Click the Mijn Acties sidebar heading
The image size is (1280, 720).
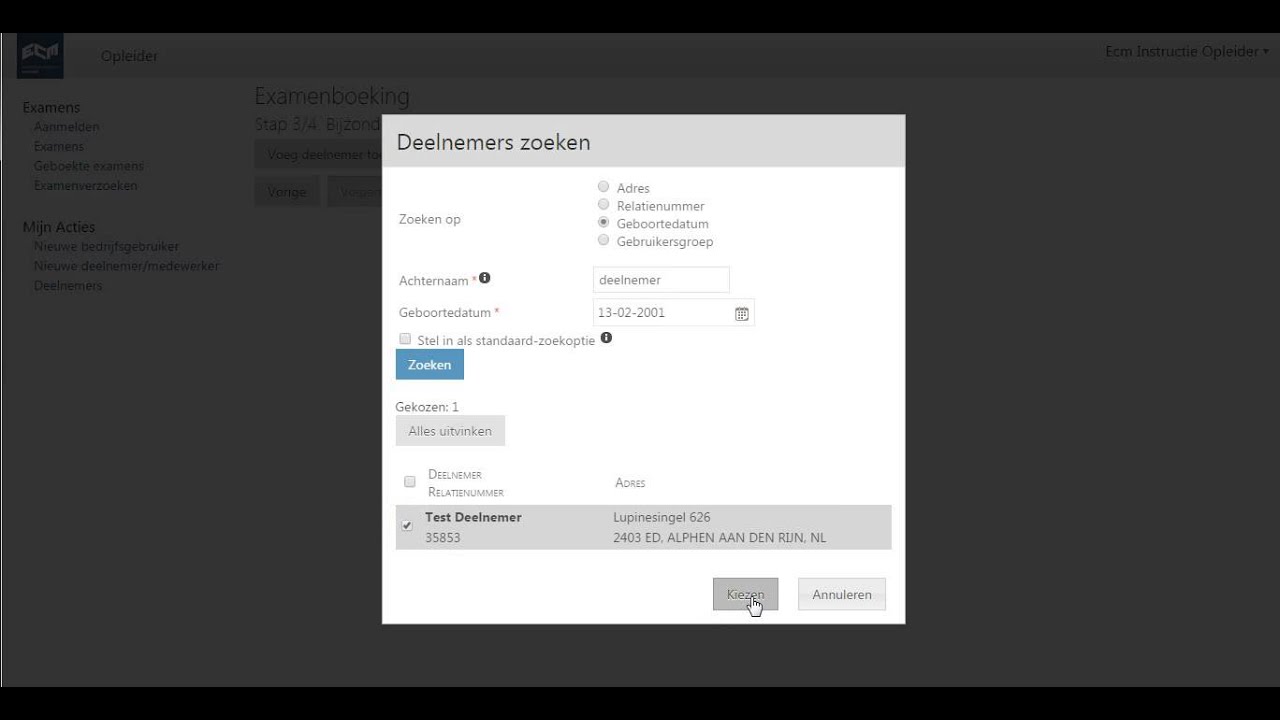[x=59, y=227]
